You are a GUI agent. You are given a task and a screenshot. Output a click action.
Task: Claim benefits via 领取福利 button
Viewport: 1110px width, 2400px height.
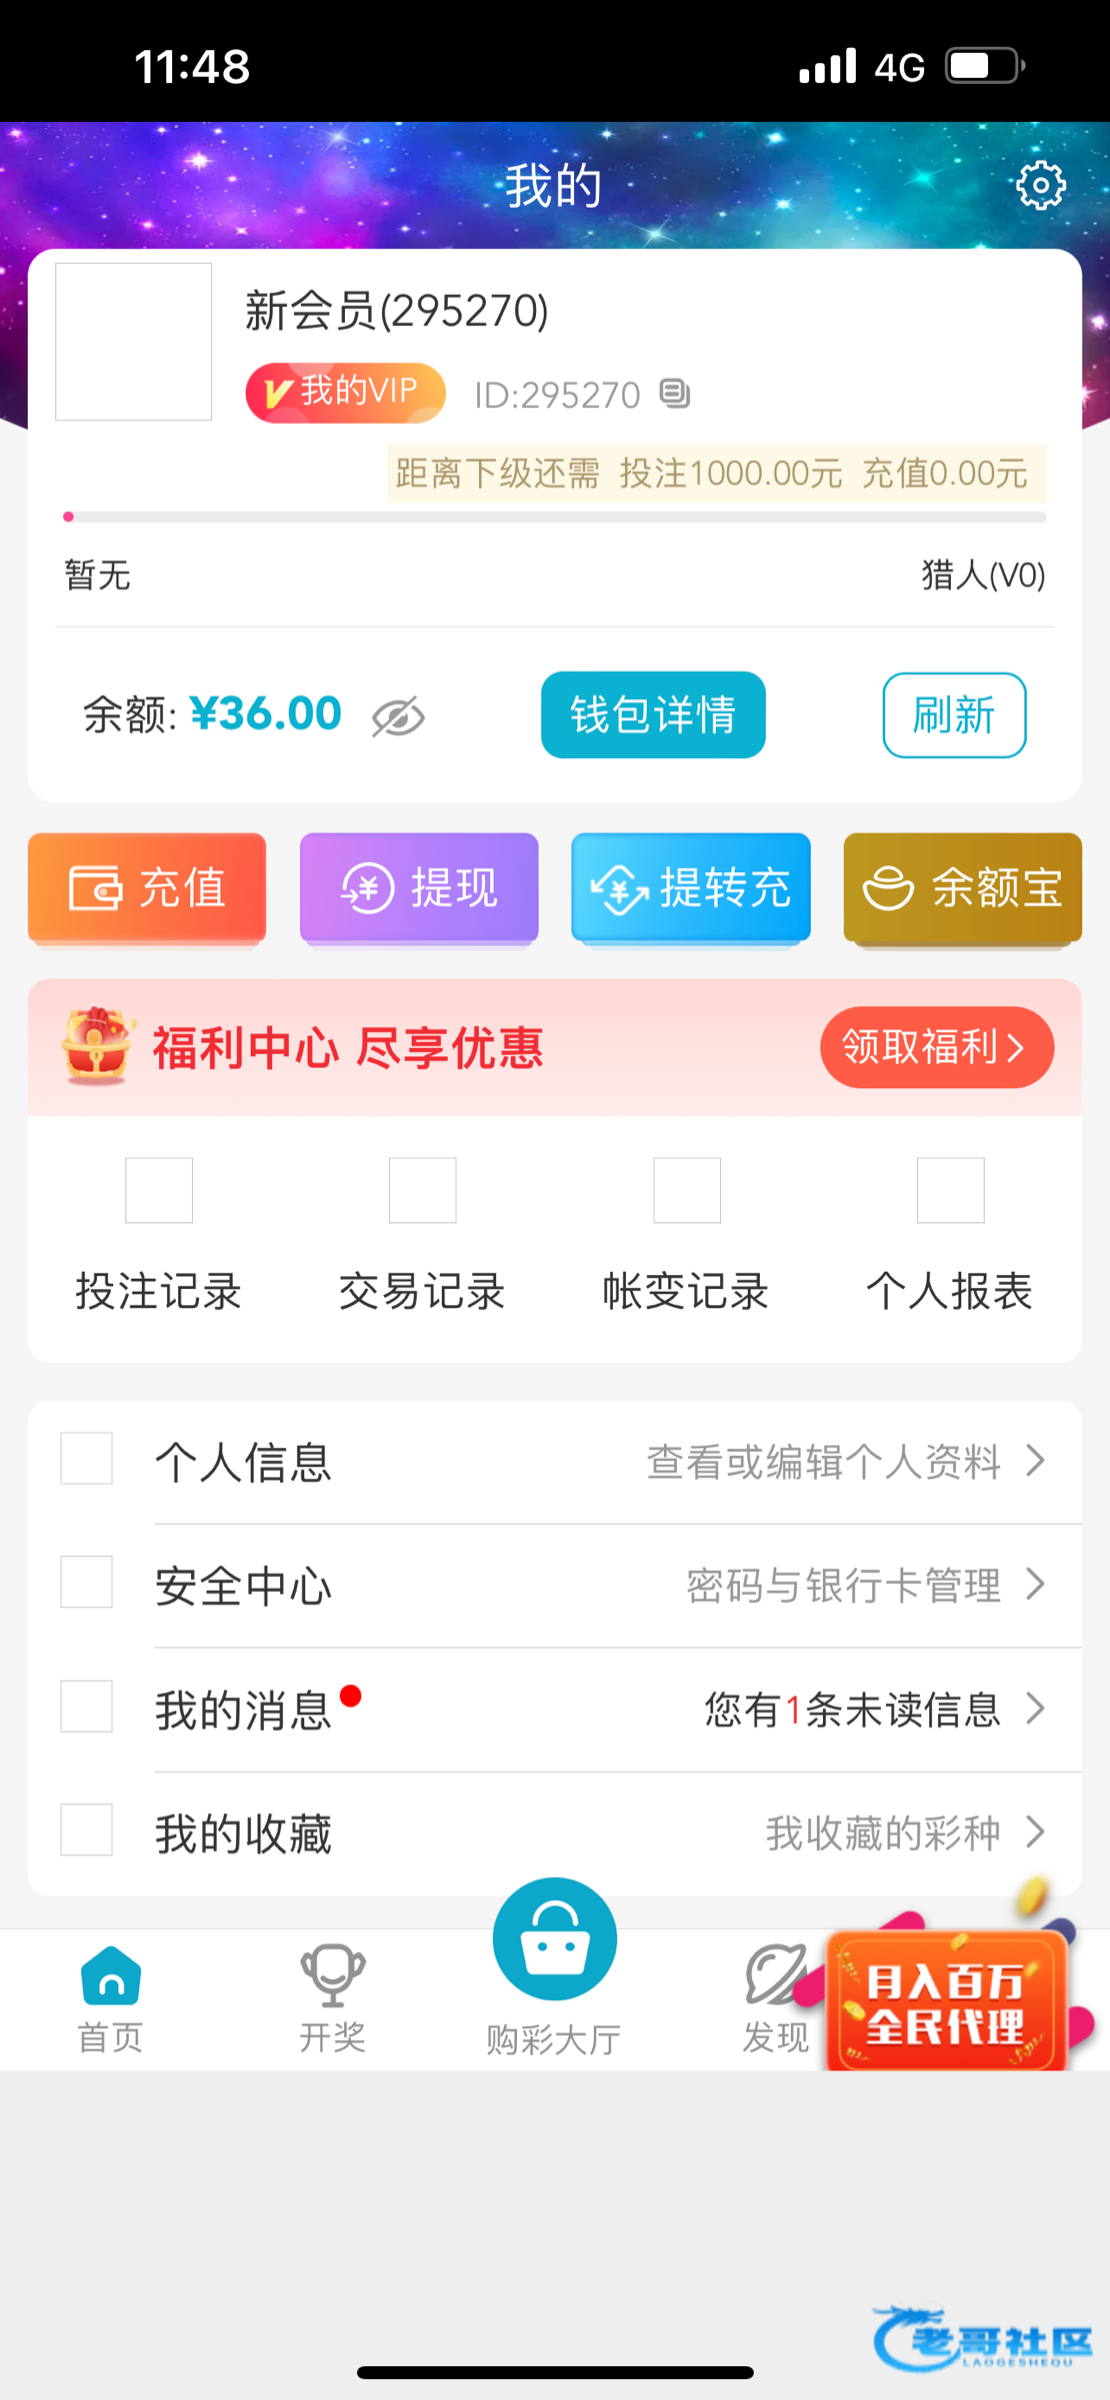936,1047
